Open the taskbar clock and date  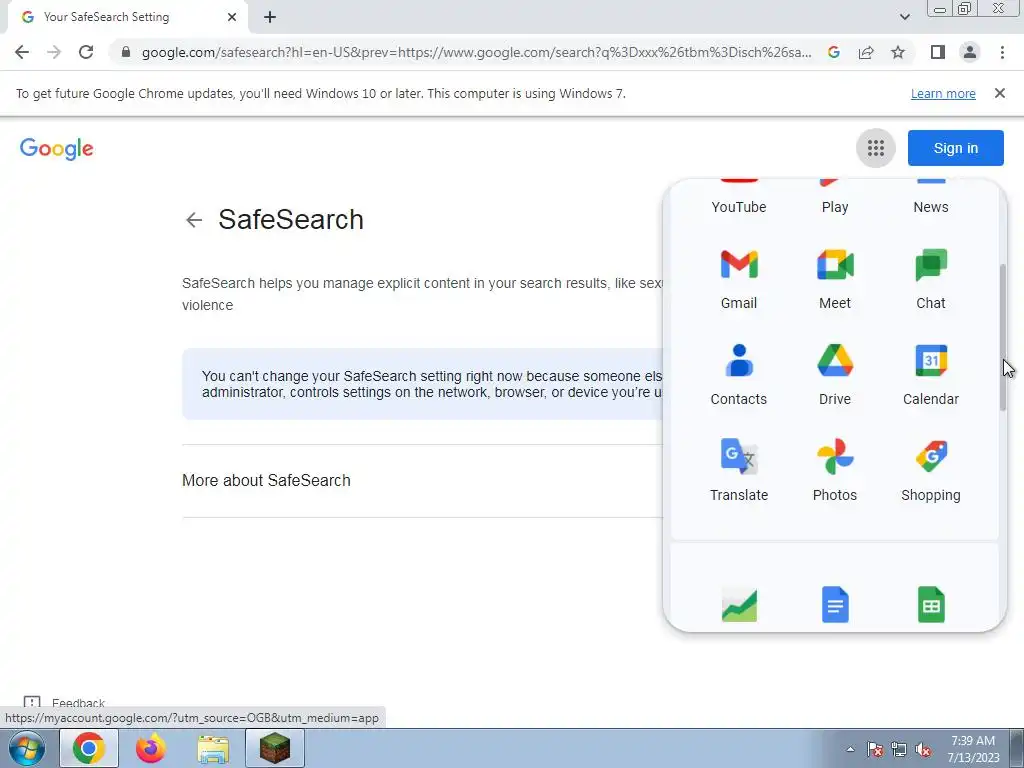click(x=973, y=749)
